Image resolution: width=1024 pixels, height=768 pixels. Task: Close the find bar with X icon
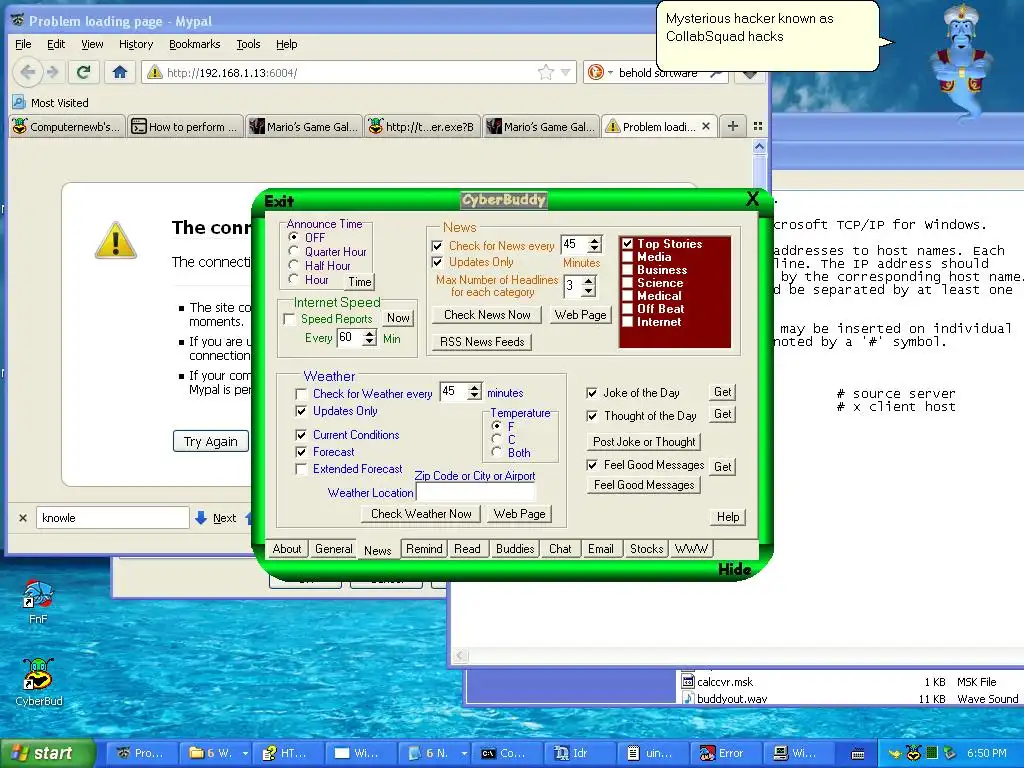[x=23, y=518]
